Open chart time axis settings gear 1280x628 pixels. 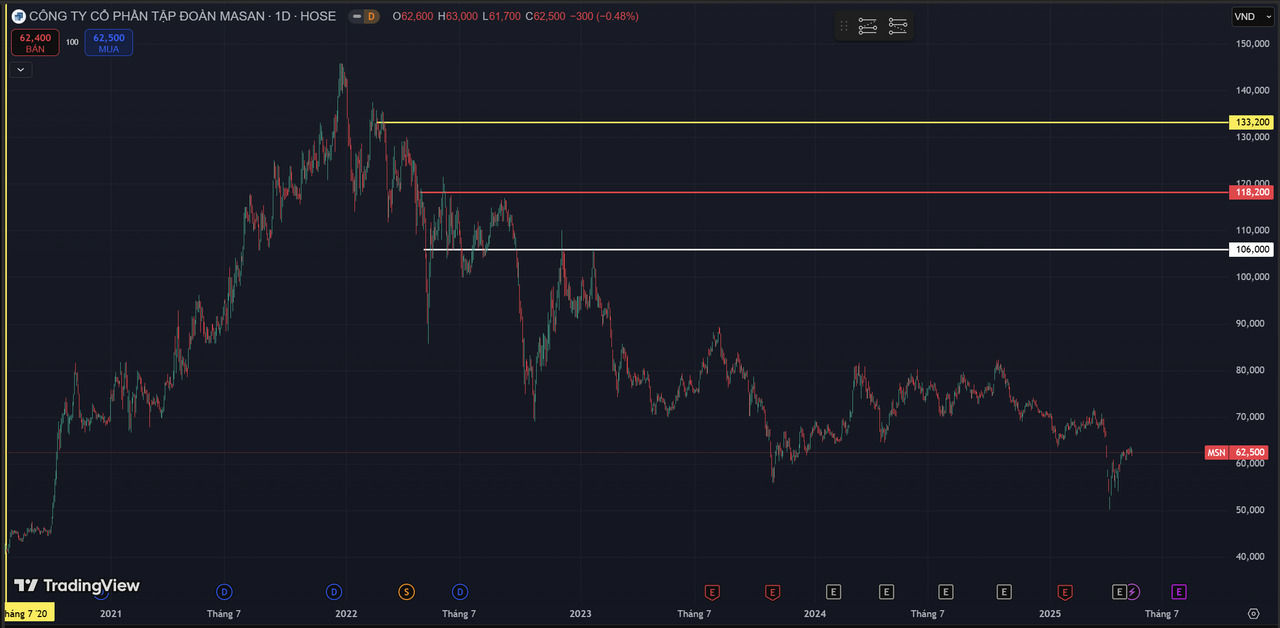1253,613
